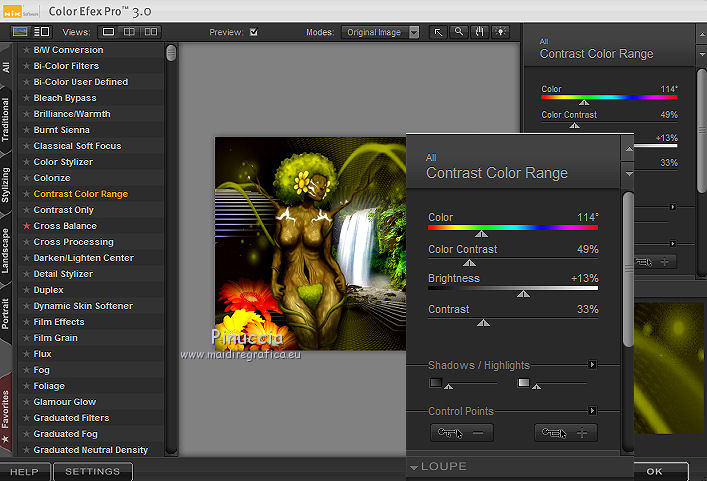Image resolution: width=707 pixels, height=481 pixels.
Task: Expand the Shadows / Highlights section
Action: pos(592,365)
